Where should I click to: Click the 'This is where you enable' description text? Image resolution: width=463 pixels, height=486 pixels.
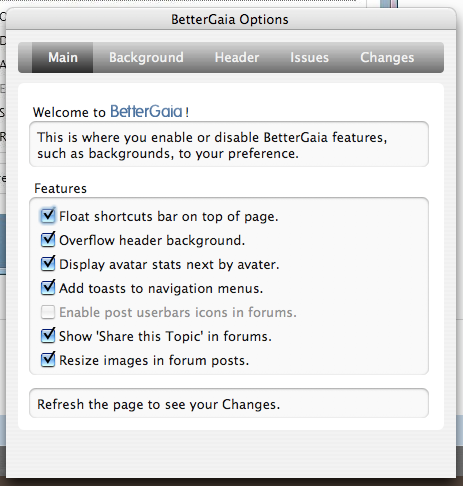tap(212, 145)
